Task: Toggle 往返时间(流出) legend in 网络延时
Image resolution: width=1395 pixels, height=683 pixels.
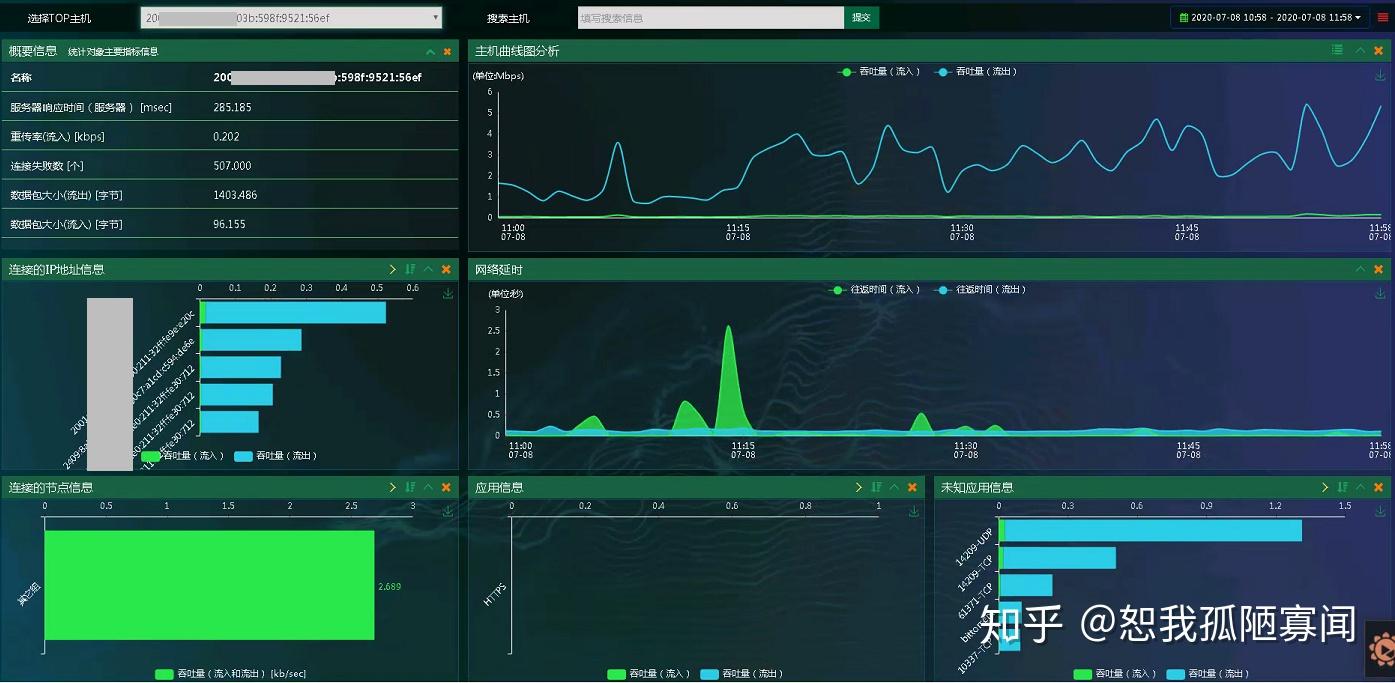Action: (981, 290)
